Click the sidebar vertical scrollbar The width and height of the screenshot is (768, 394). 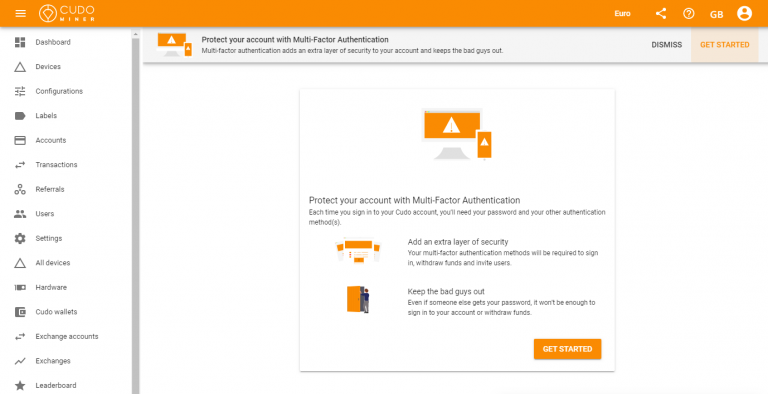coord(136,216)
